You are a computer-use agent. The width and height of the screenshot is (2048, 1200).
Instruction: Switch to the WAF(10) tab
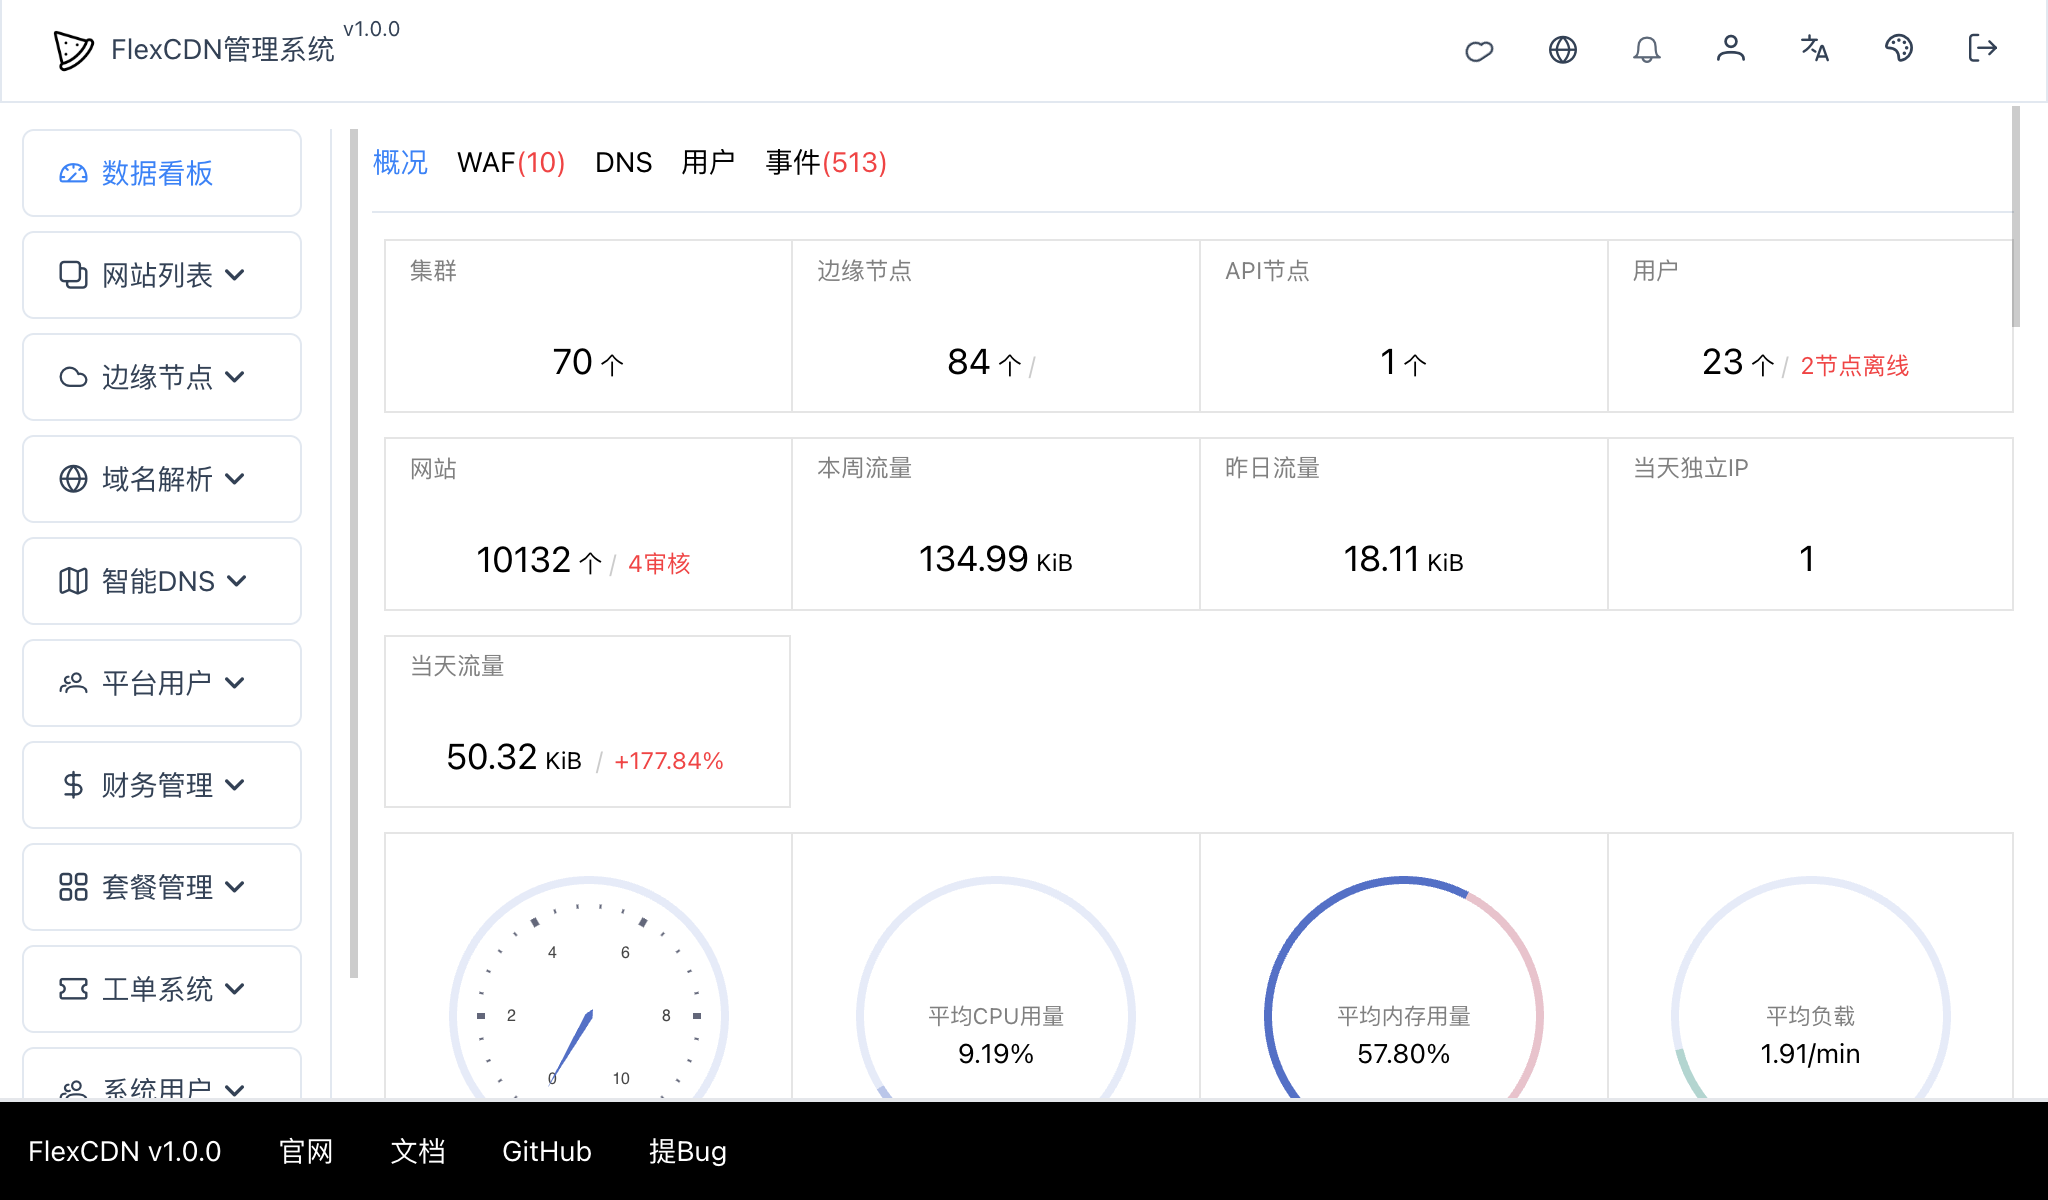pyautogui.click(x=511, y=162)
